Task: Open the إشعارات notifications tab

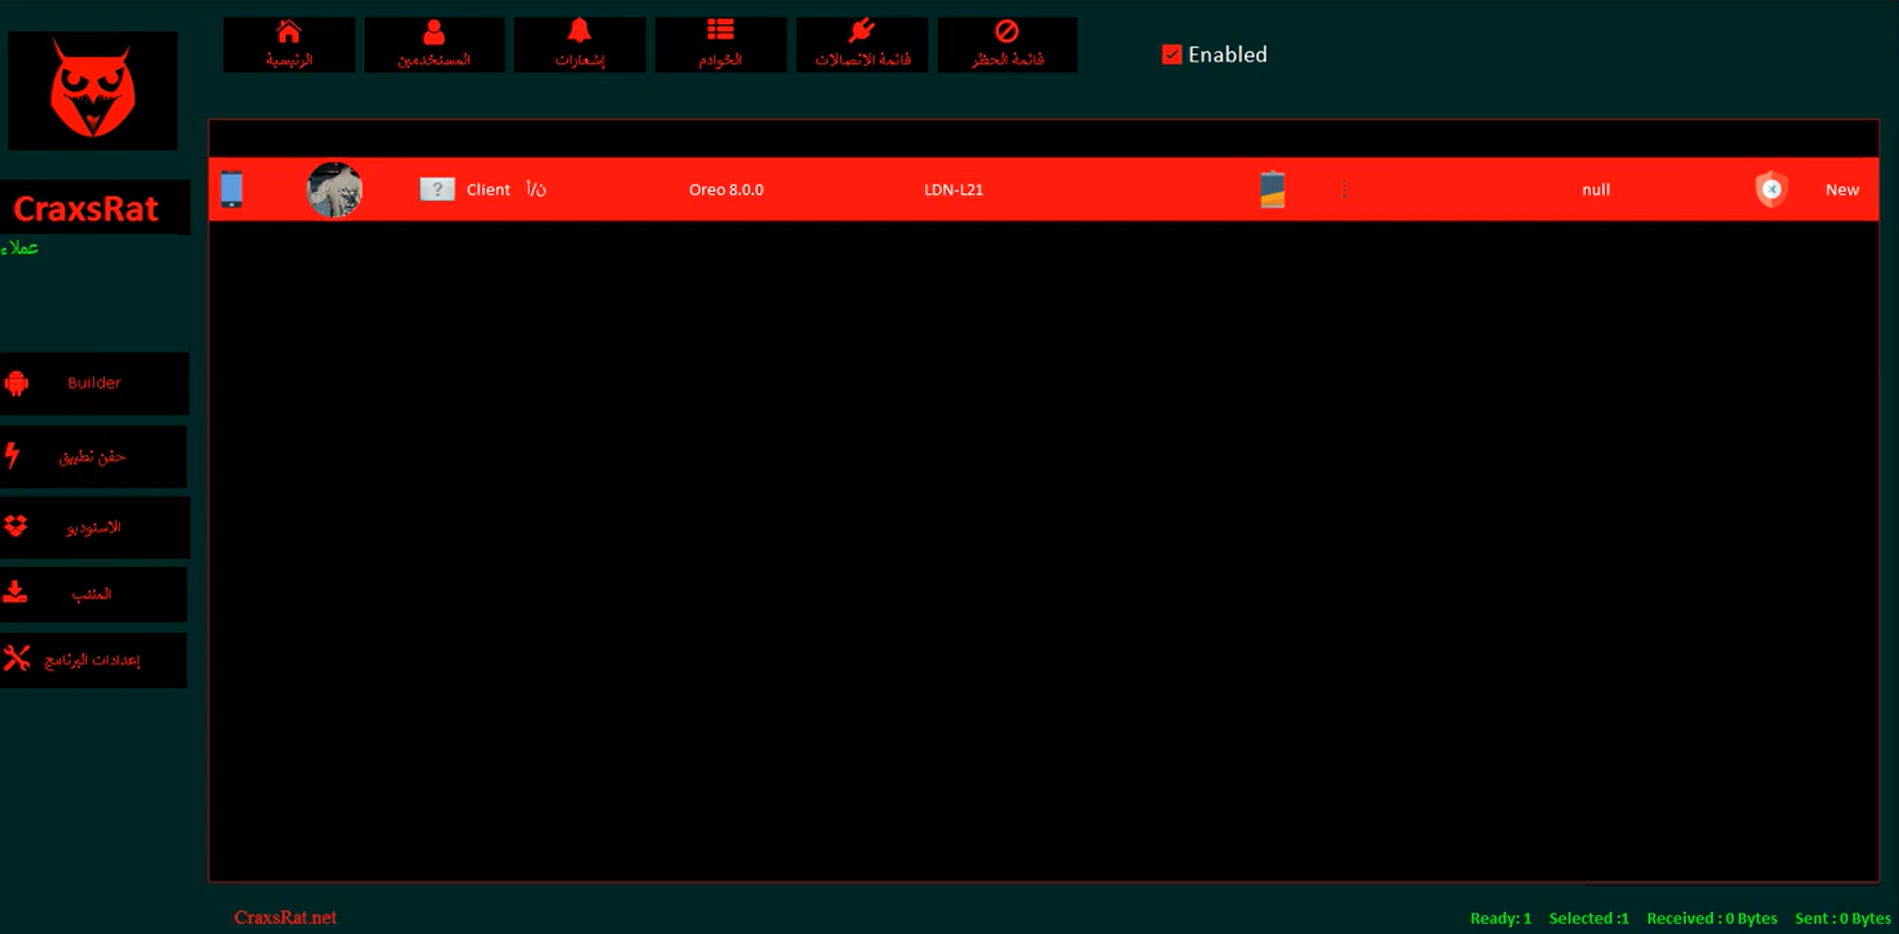Action: [580, 45]
